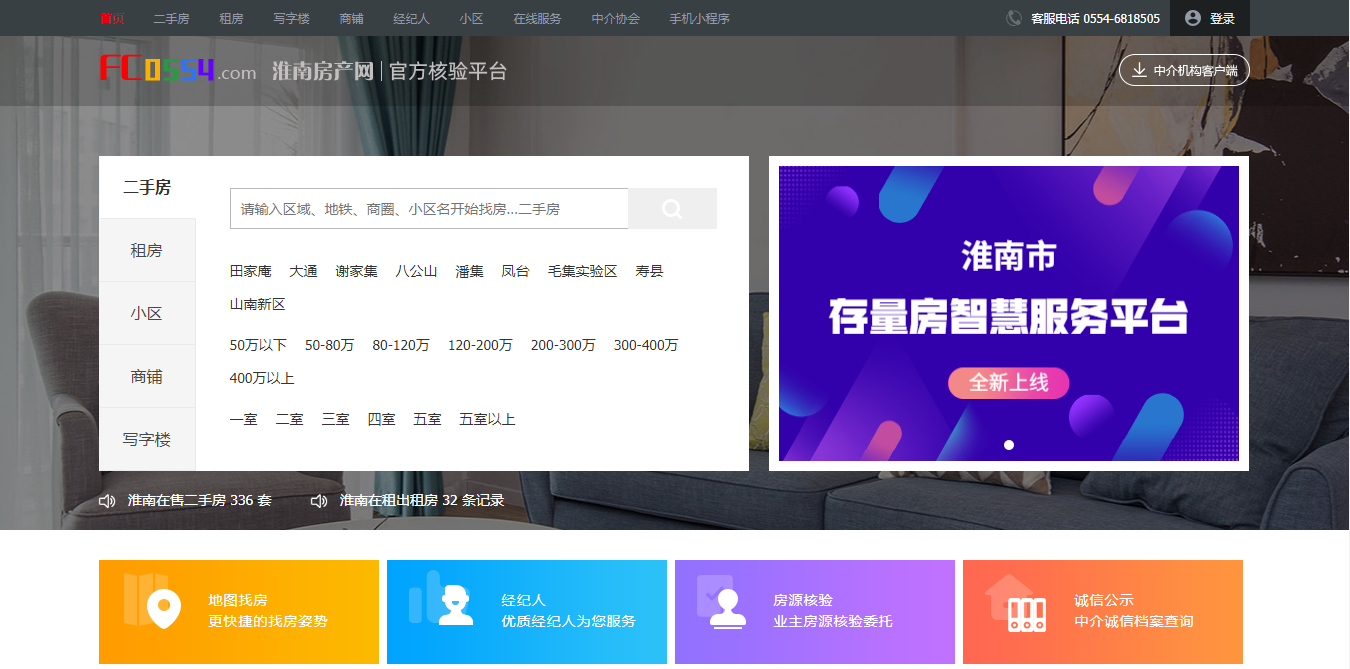Open 首页 in top navigation
Screen dimensions: 1350x669
pyautogui.click(x=112, y=18)
